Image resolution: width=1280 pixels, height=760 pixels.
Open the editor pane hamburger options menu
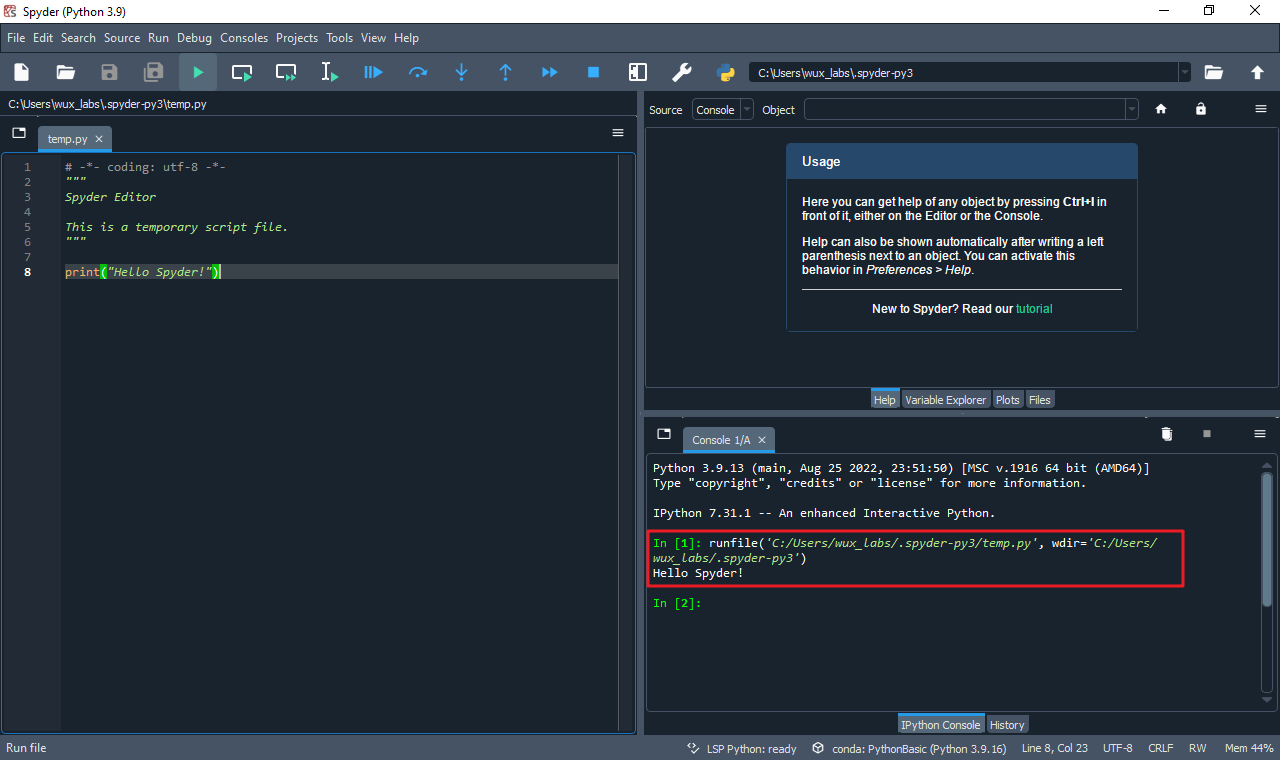(618, 132)
